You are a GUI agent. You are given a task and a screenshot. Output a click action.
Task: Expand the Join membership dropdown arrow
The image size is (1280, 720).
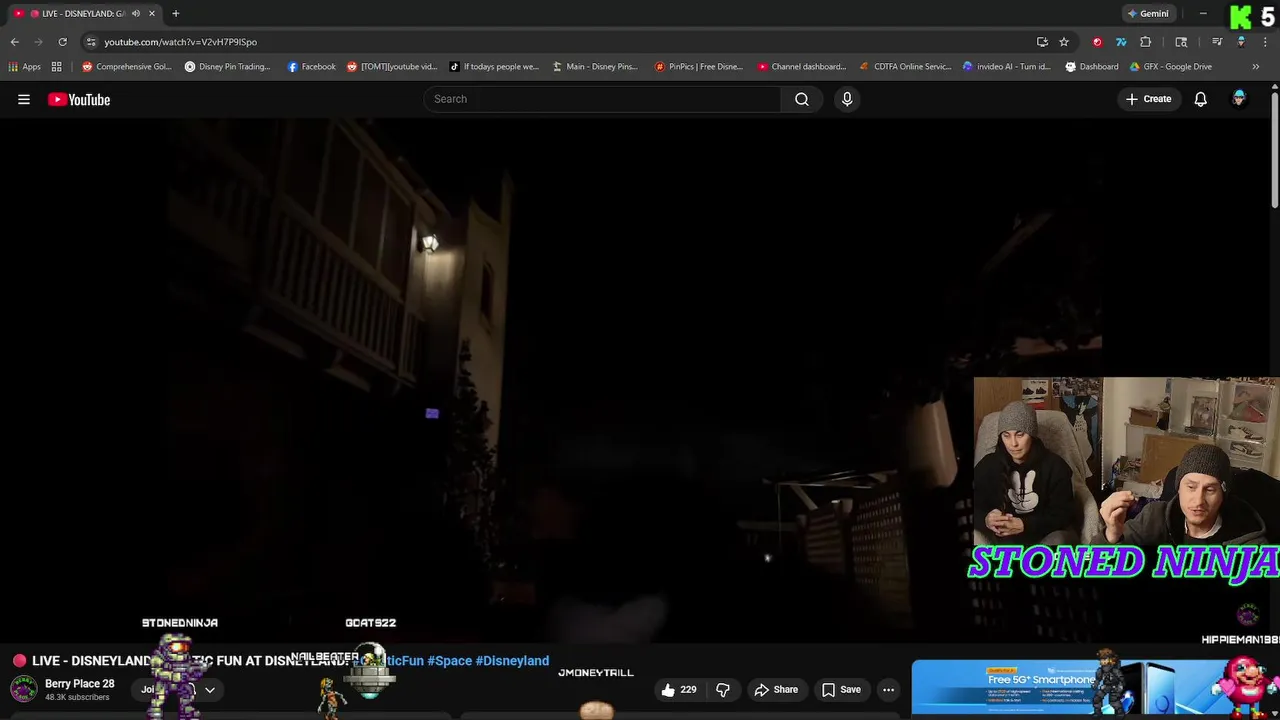(x=210, y=689)
